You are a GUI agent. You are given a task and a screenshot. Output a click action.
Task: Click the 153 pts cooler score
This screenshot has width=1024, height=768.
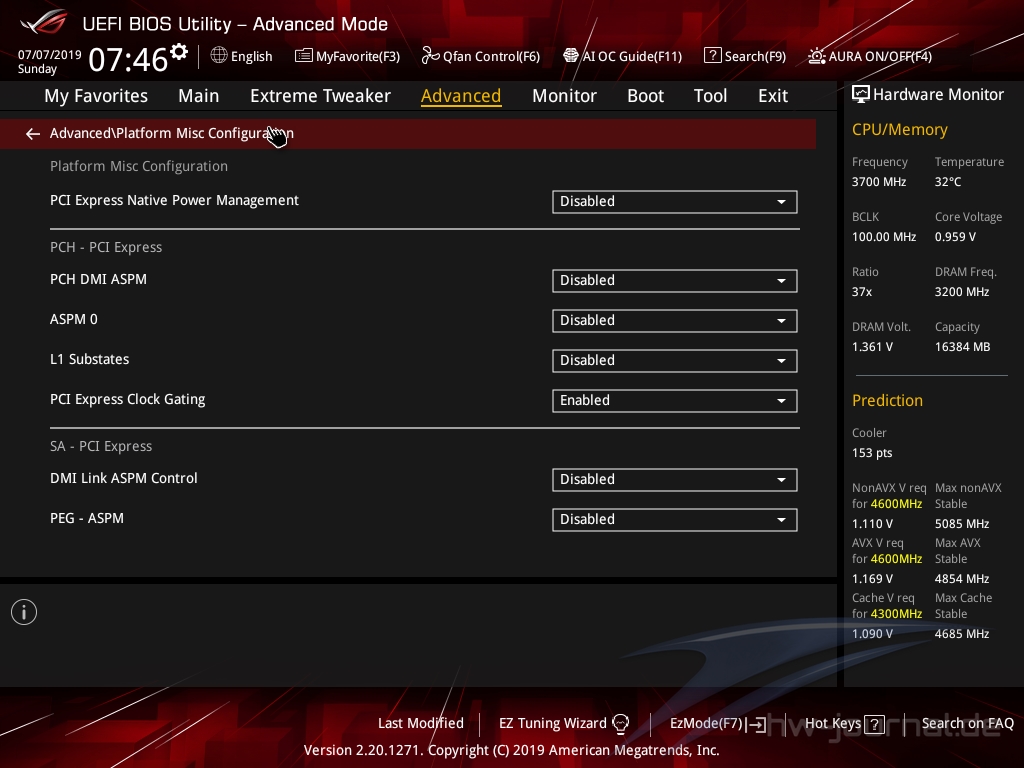[872, 453]
